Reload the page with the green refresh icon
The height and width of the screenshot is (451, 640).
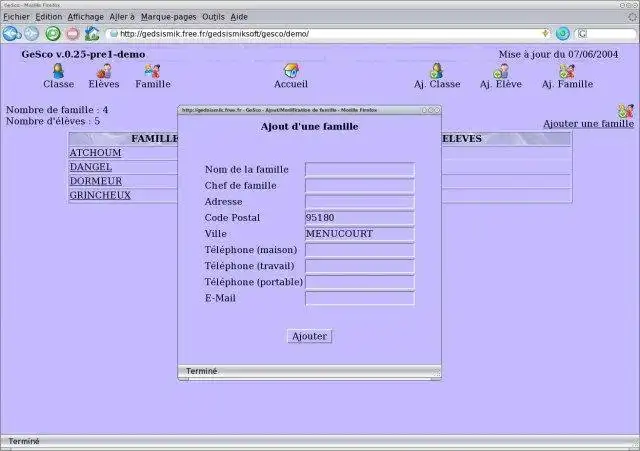point(53,33)
